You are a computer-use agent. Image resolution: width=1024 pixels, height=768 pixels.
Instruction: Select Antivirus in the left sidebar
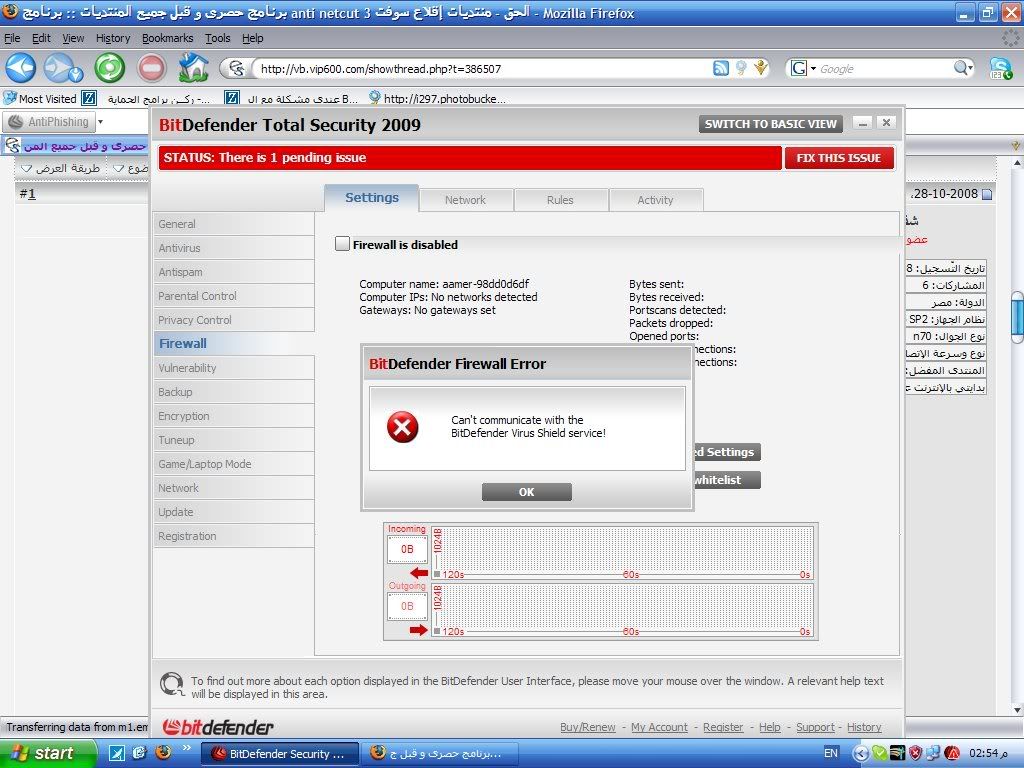(x=179, y=248)
